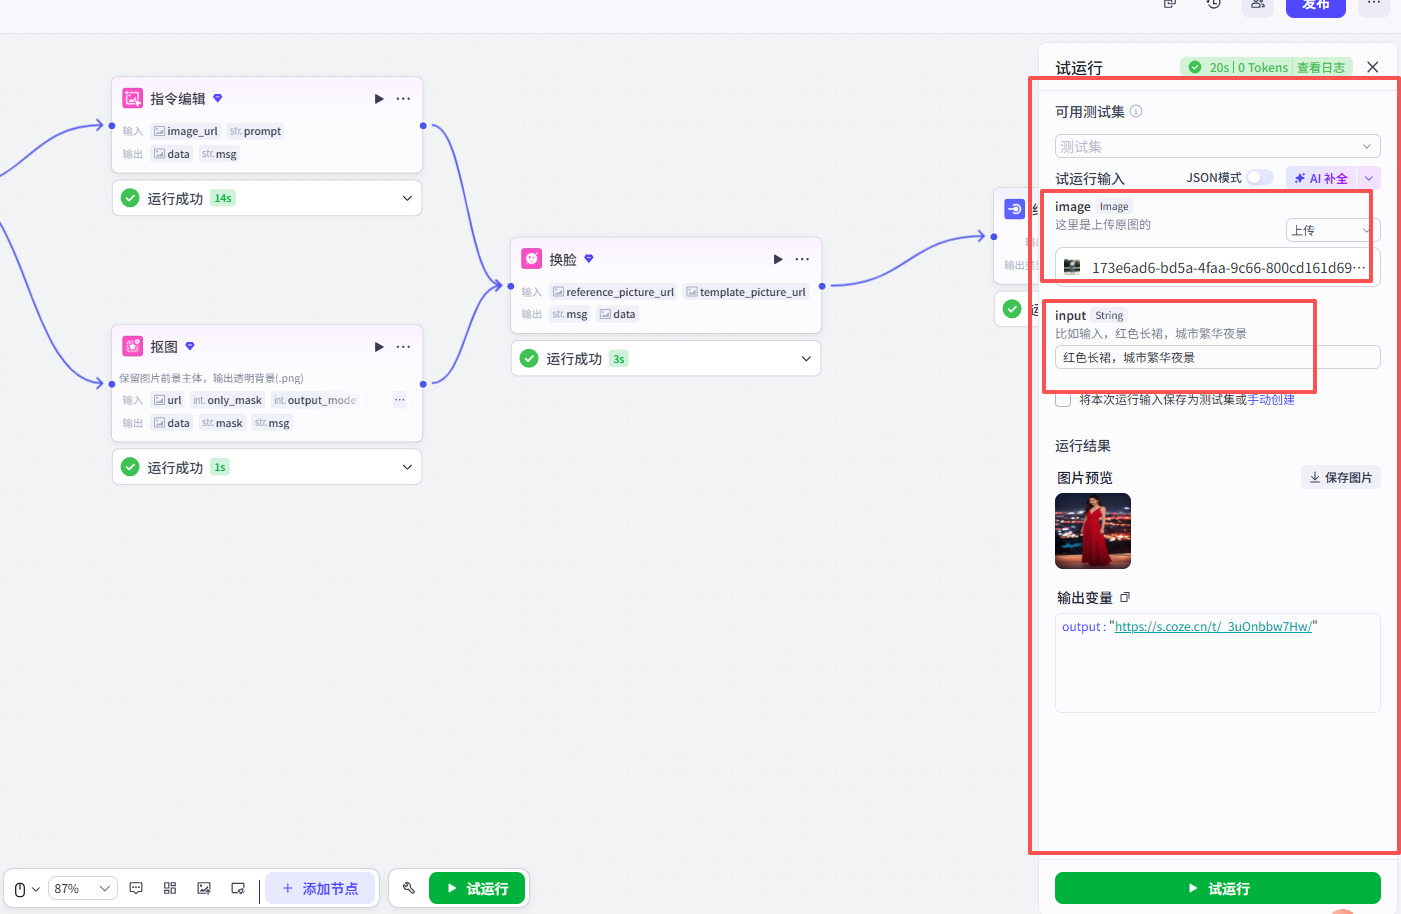Open the 测试集 dropdown
This screenshot has height=914, width=1401.
click(1217, 146)
